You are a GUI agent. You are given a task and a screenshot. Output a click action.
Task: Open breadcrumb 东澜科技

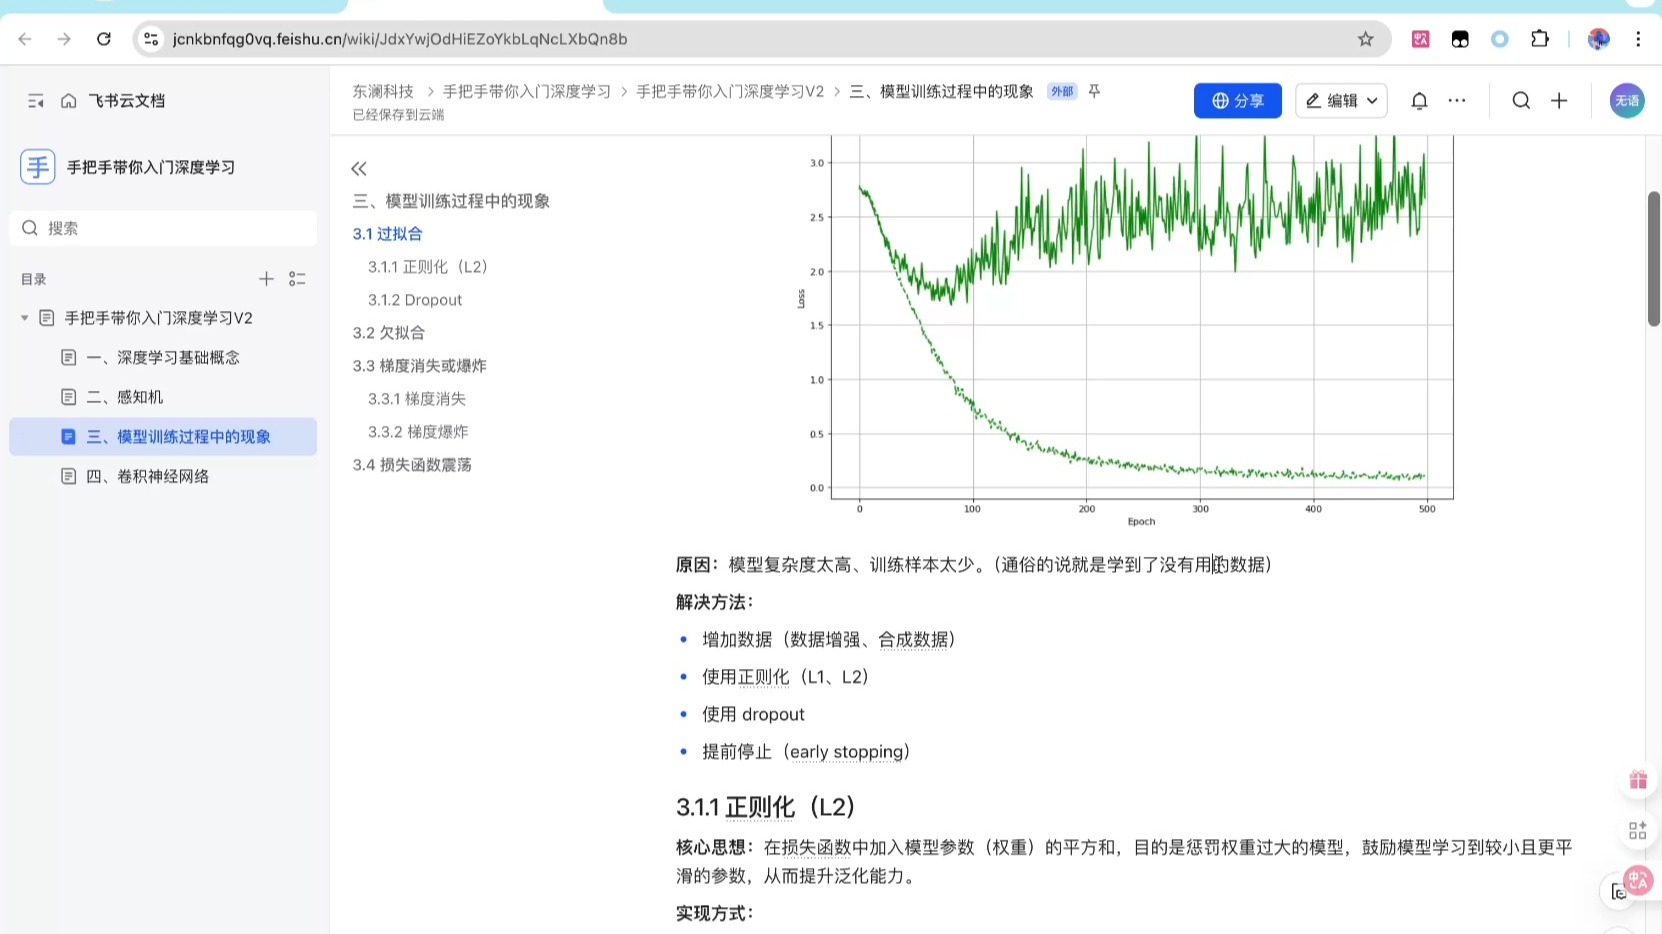pyautogui.click(x=383, y=91)
